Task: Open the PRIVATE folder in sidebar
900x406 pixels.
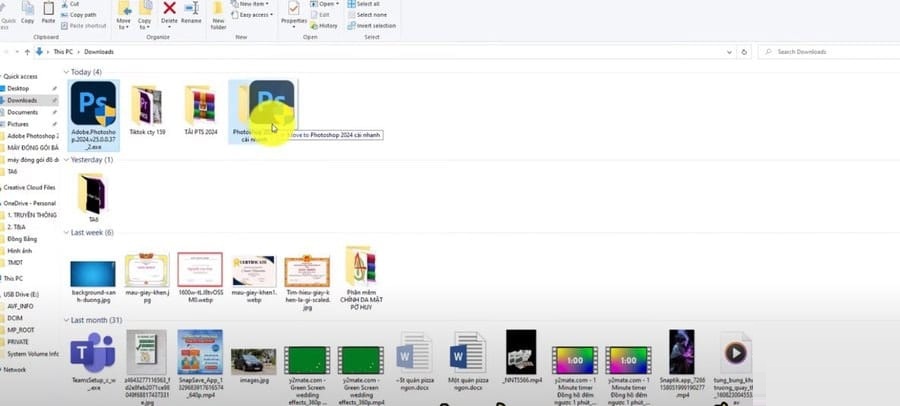Action: 18,342
